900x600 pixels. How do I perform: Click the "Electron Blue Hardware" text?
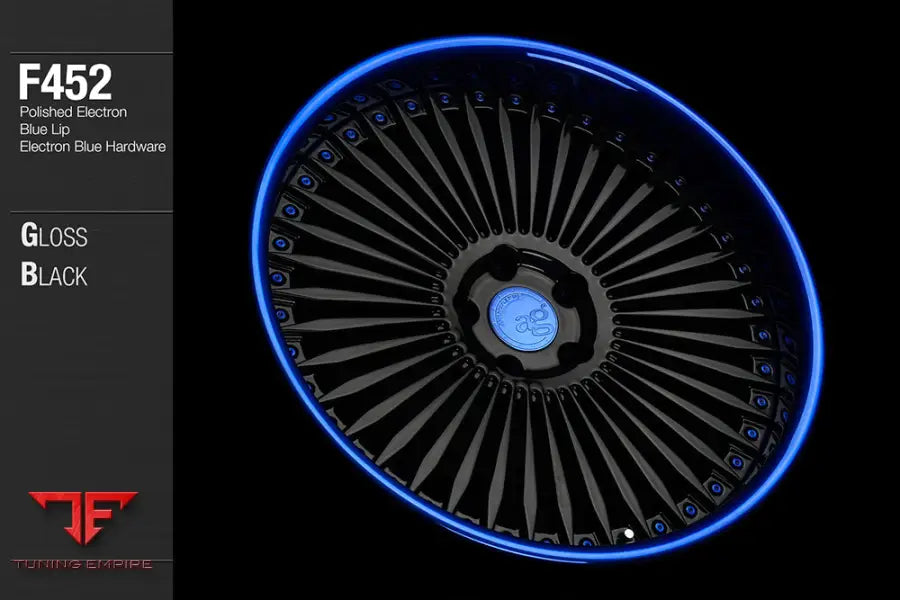[92, 146]
